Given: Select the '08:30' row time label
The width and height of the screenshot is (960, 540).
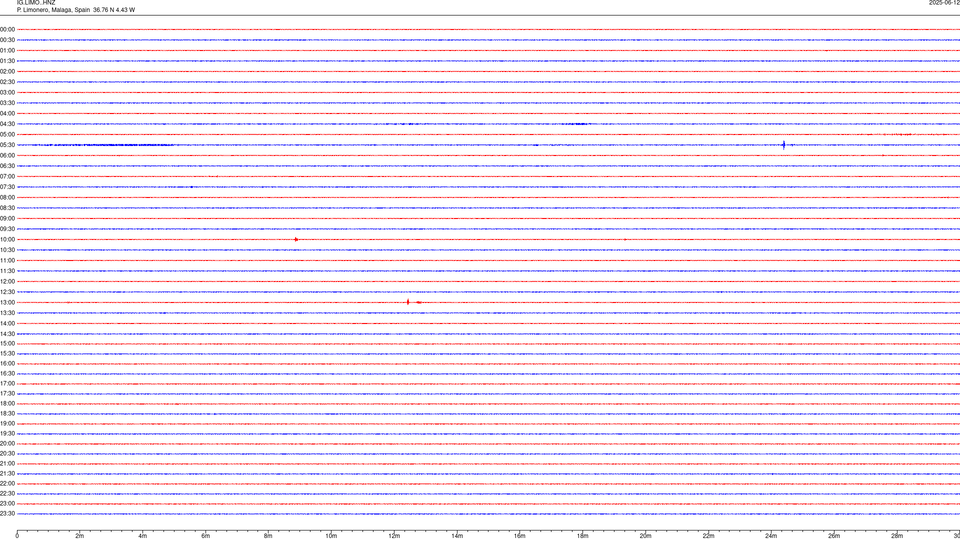Looking at the screenshot, I should tap(7, 208).
